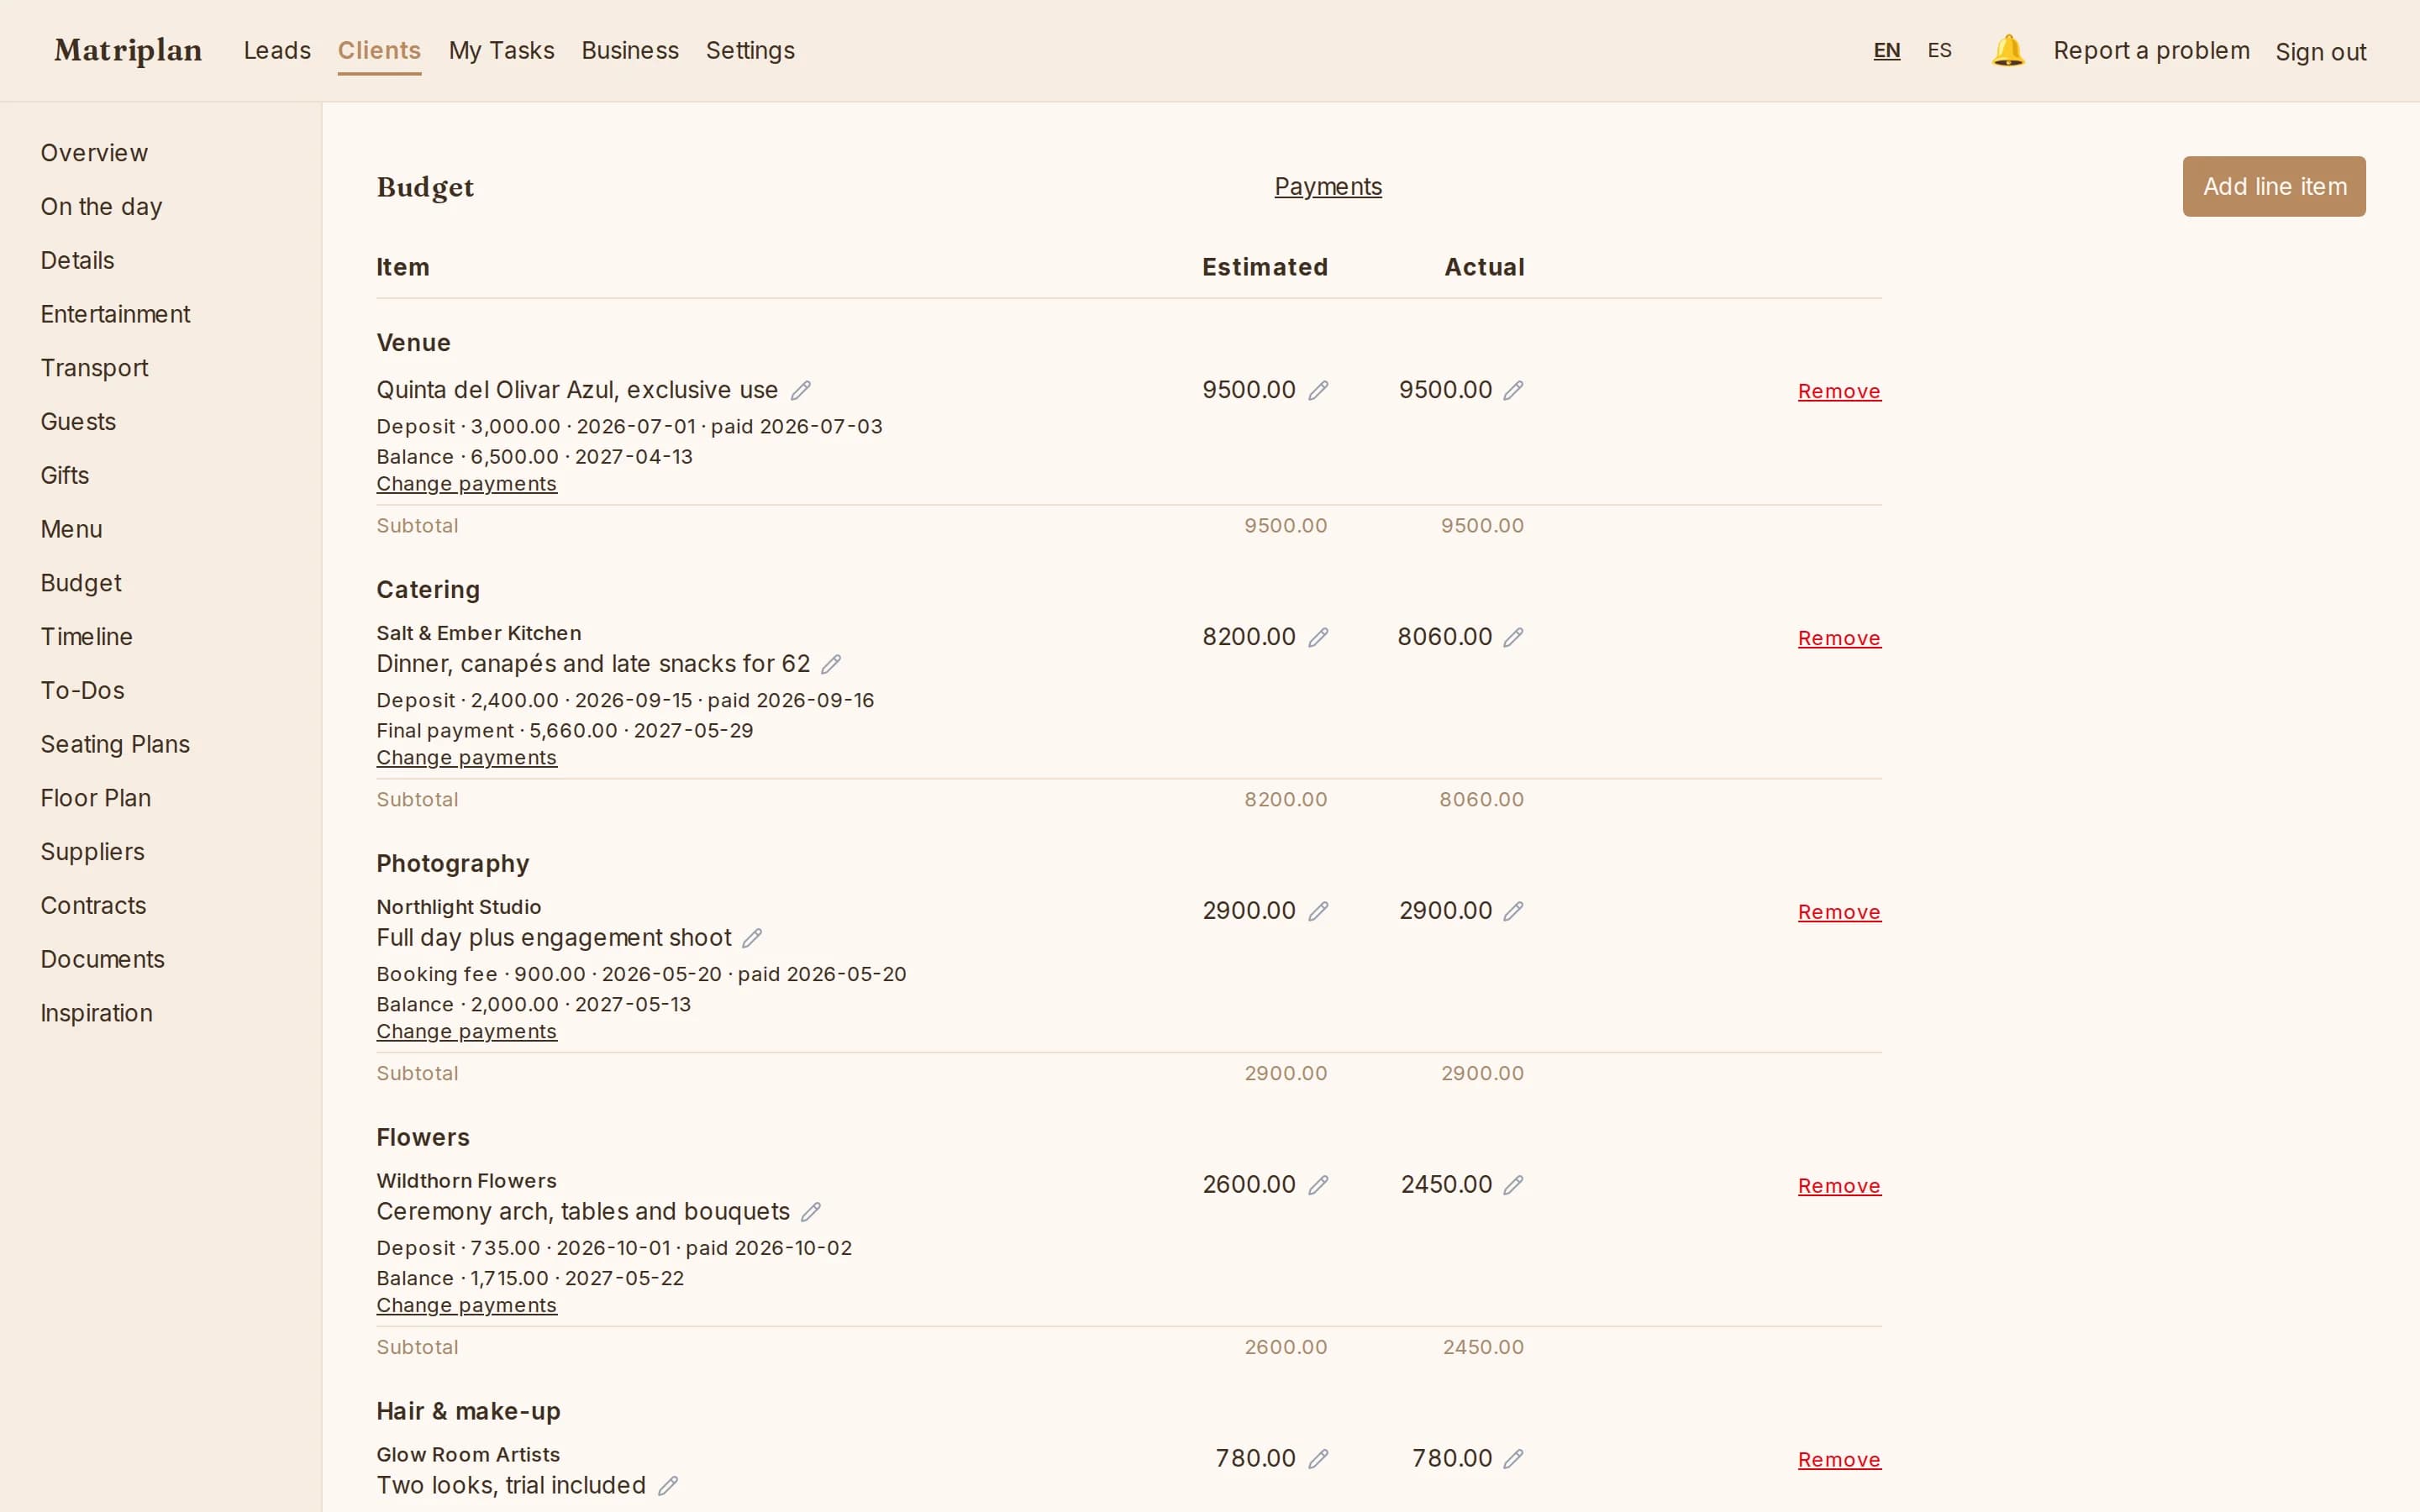Switch language to ES

1939,50
